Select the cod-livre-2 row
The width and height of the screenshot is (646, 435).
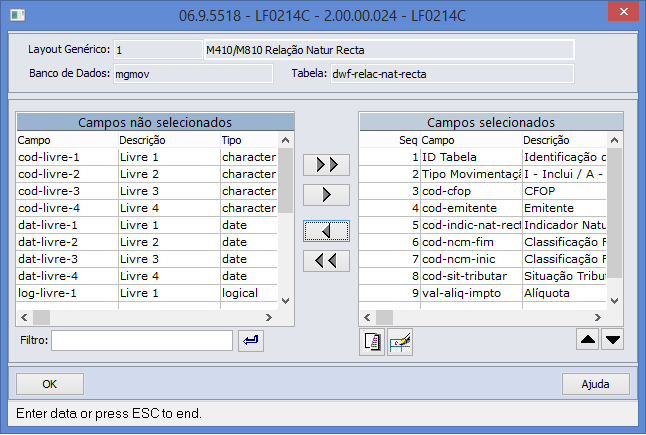coord(147,174)
